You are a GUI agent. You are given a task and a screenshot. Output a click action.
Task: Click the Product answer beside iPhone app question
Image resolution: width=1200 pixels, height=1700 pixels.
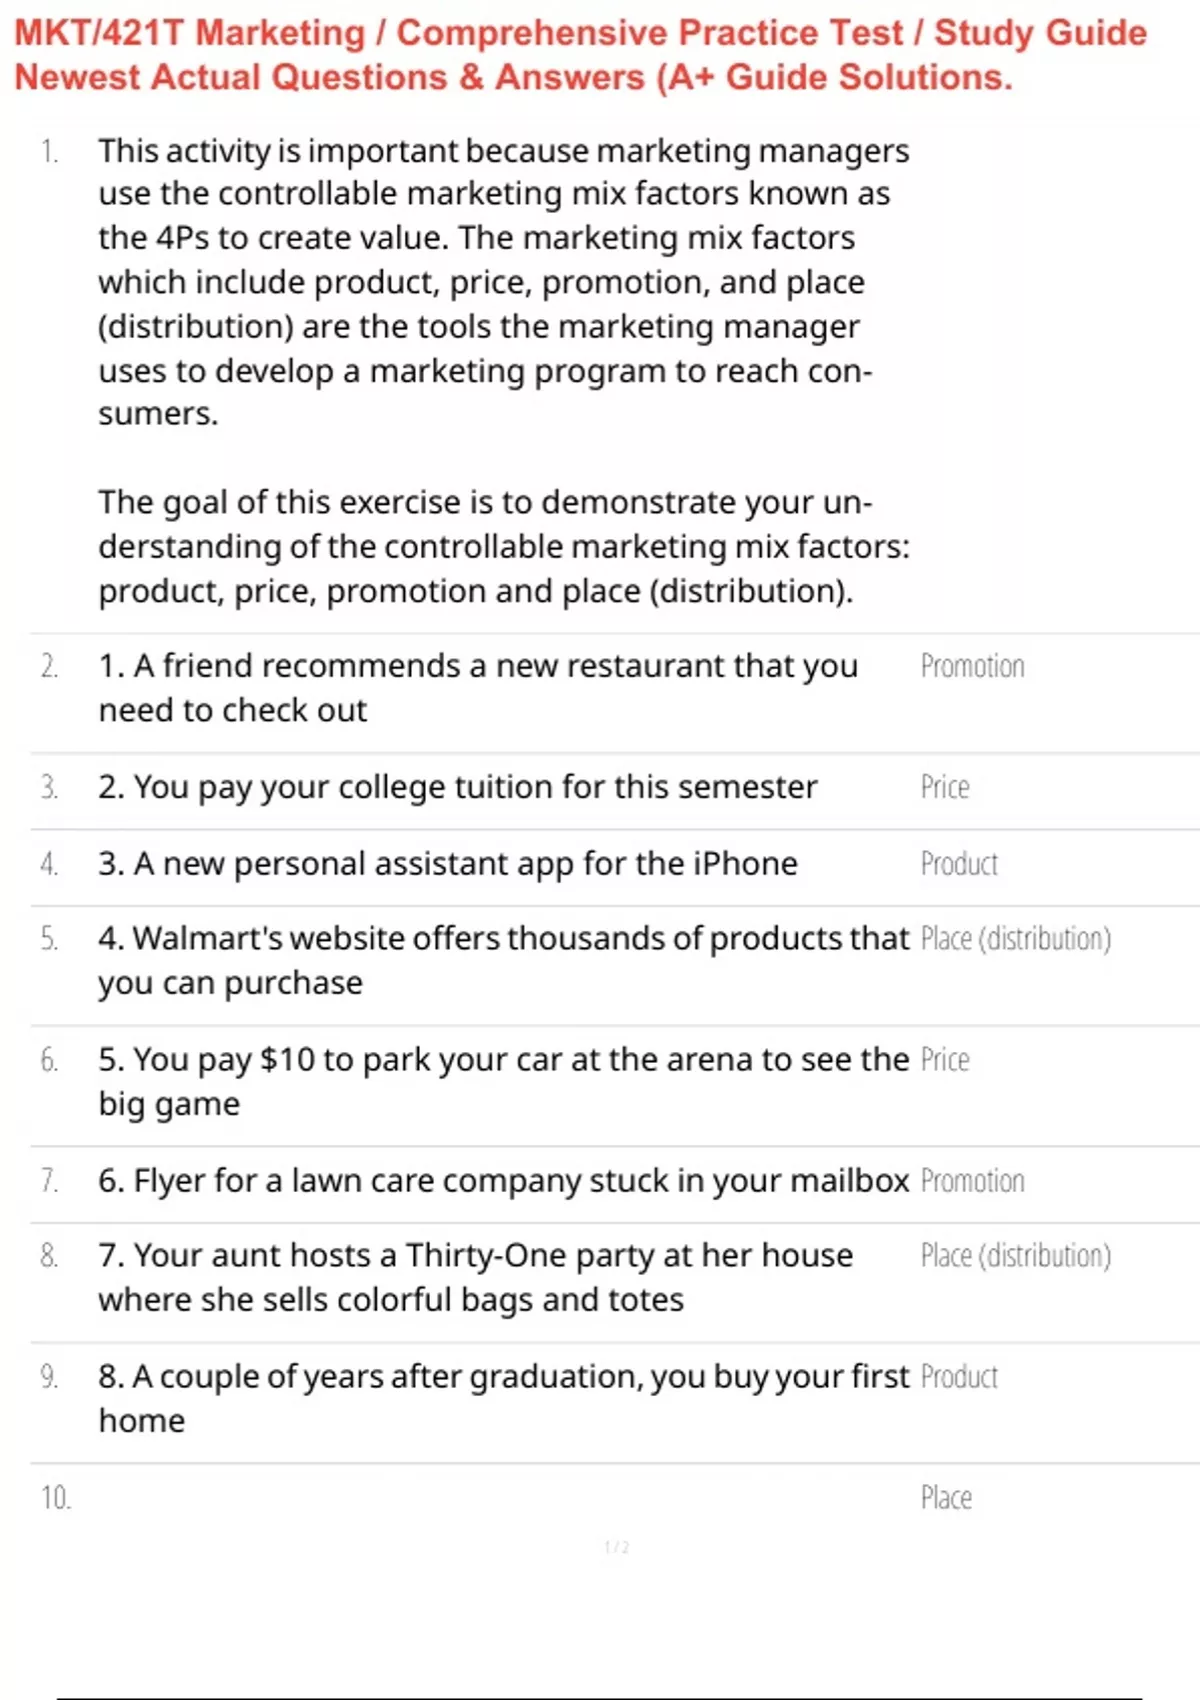tap(959, 864)
